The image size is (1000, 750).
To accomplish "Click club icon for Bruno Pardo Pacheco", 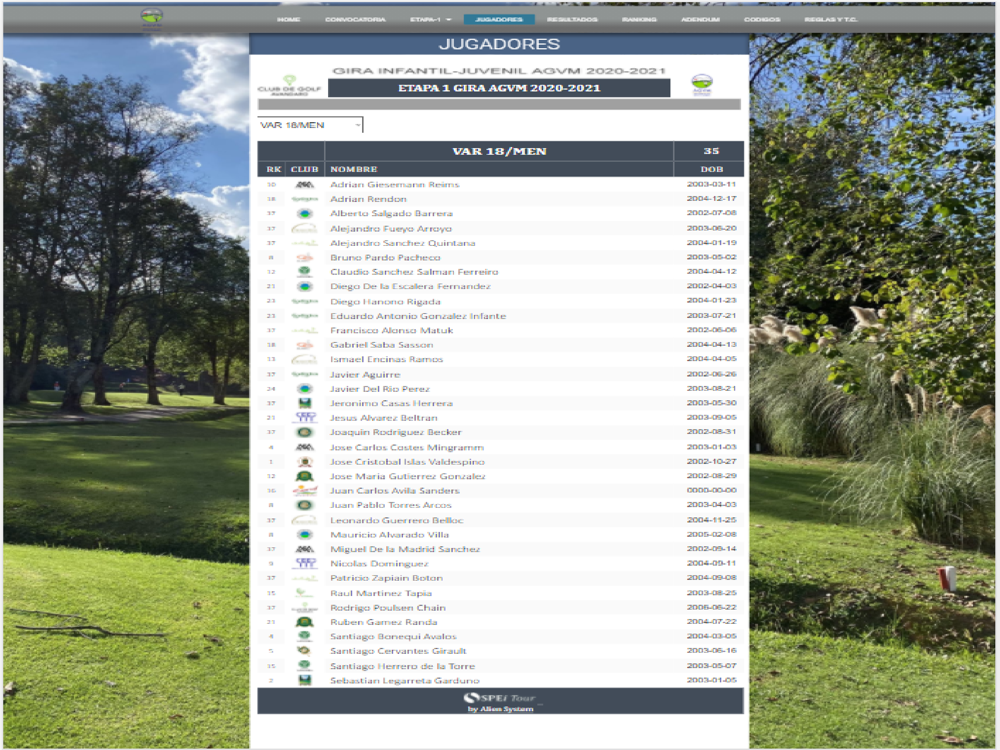I will coord(305,258).
